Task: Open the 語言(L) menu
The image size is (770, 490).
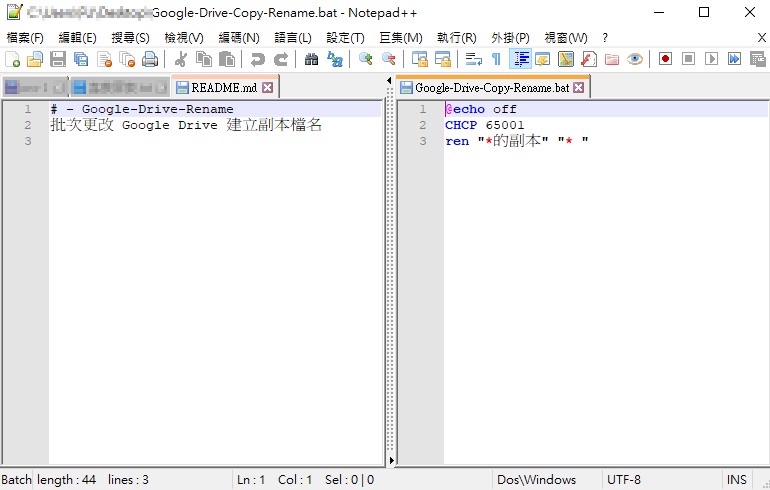Action: (x=293, y=38)
